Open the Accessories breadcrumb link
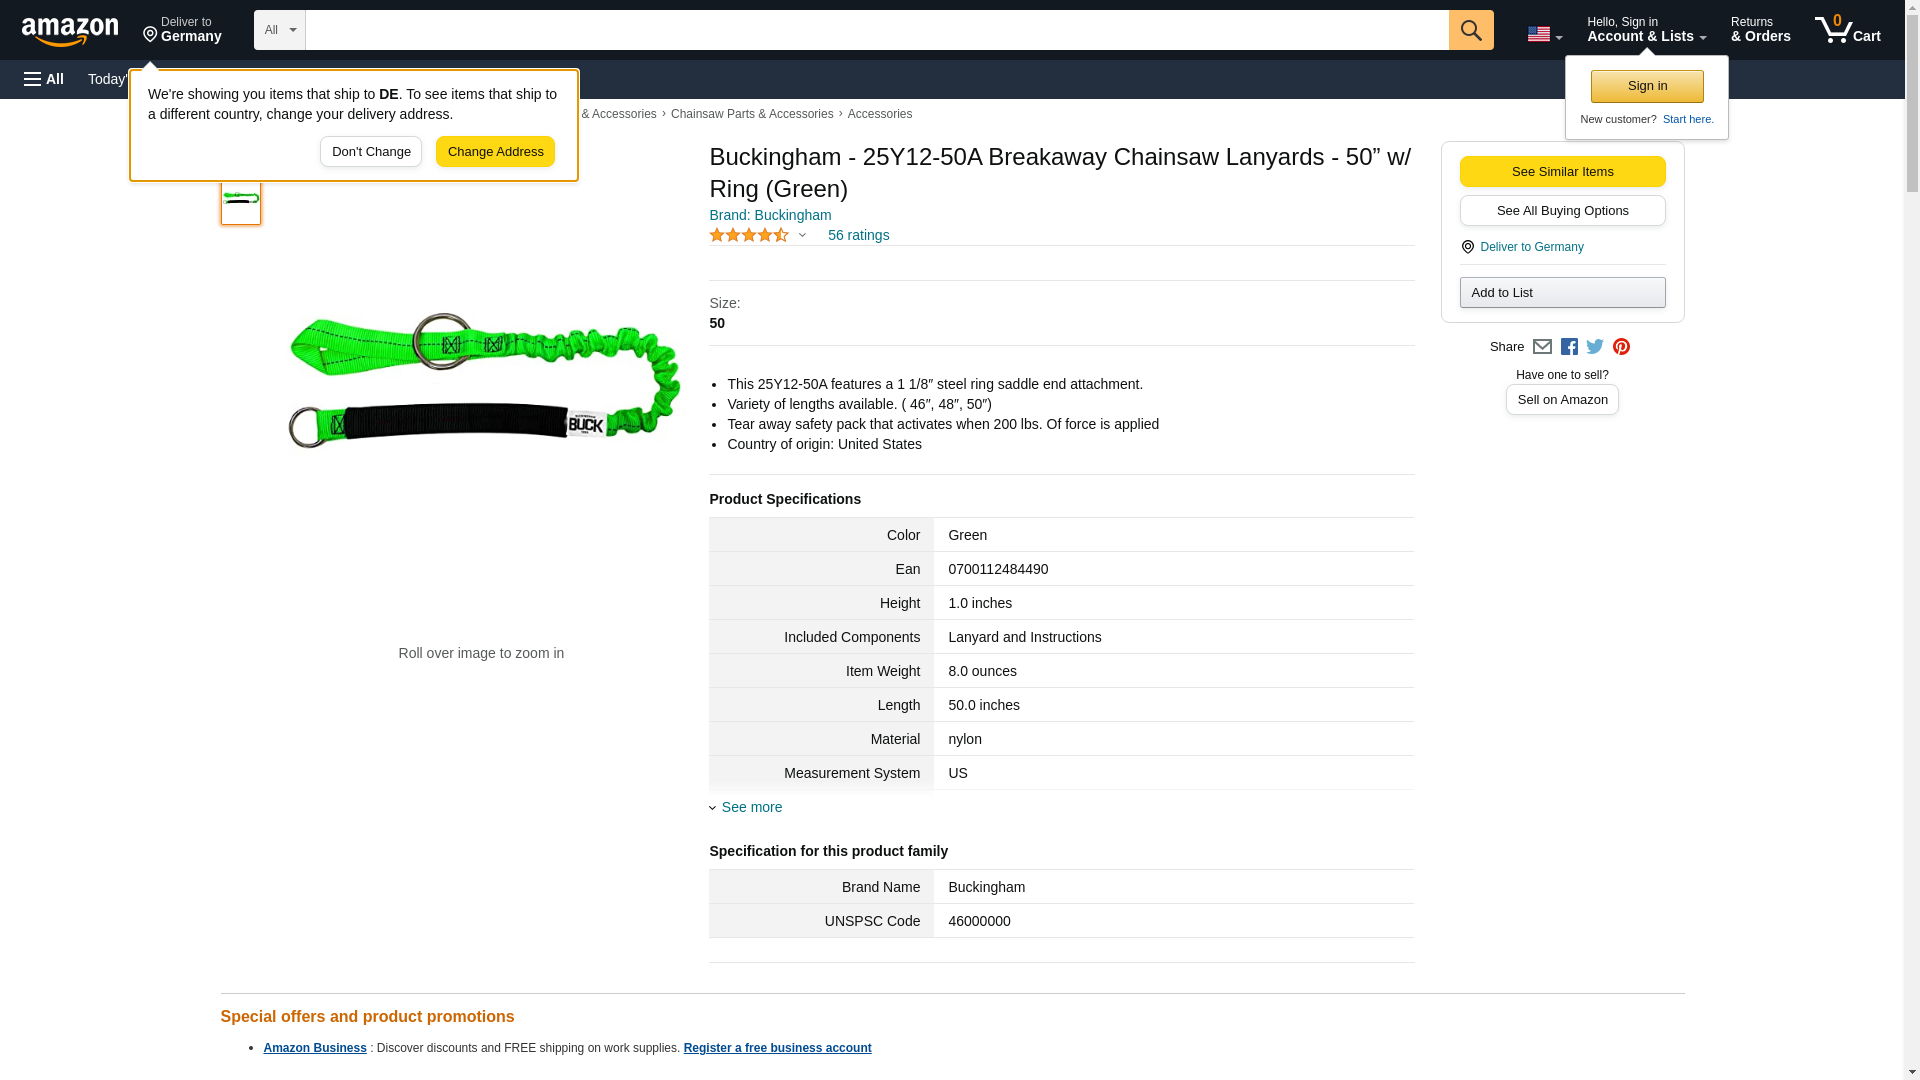Viewport: 1920px width, 1080px height. 879,114
